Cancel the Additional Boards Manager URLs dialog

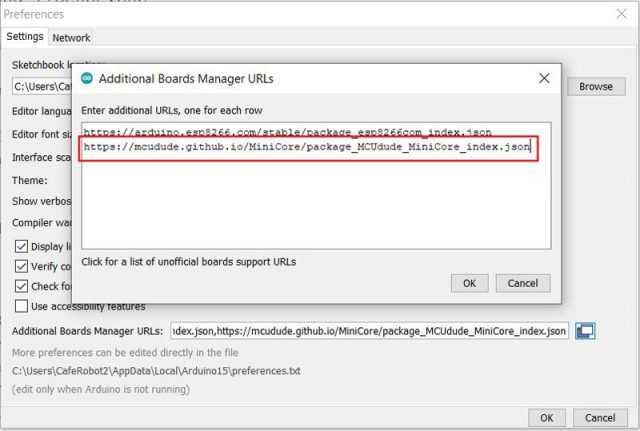tap(522, 283)
